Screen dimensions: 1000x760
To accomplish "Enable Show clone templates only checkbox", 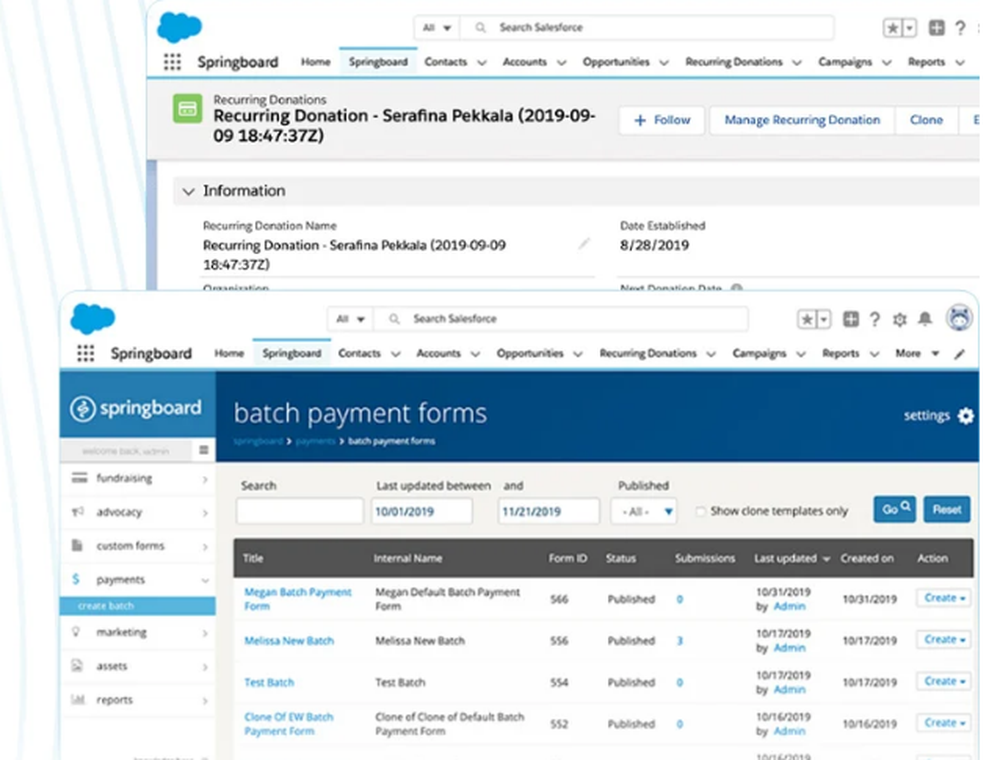I will pyautogui.click(x=701, y=511).
